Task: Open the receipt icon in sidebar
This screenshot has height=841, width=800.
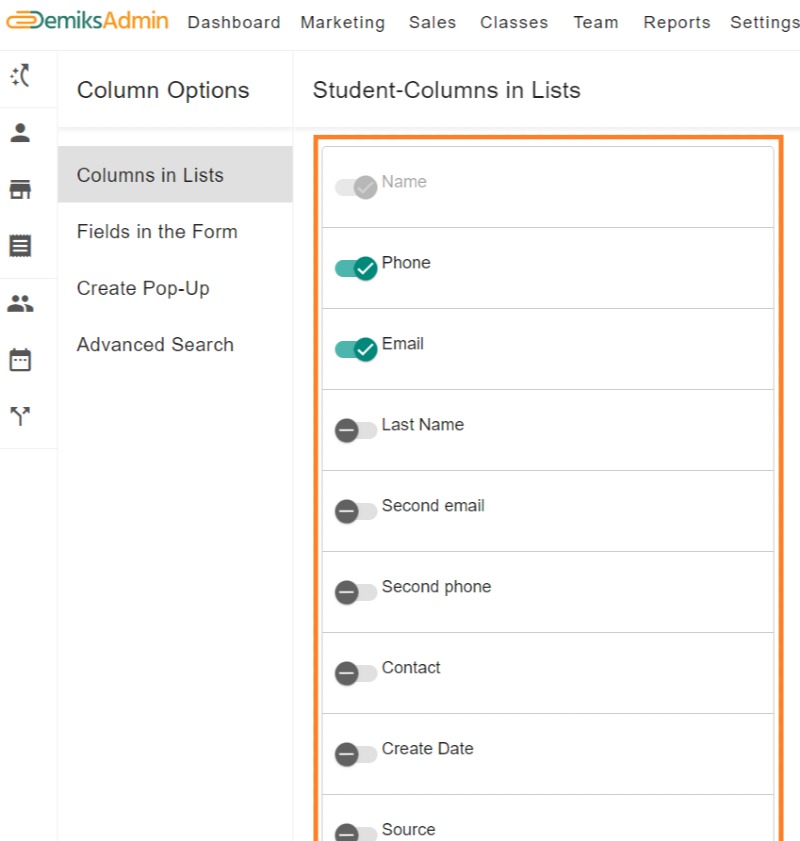Action: pos(20,246)
